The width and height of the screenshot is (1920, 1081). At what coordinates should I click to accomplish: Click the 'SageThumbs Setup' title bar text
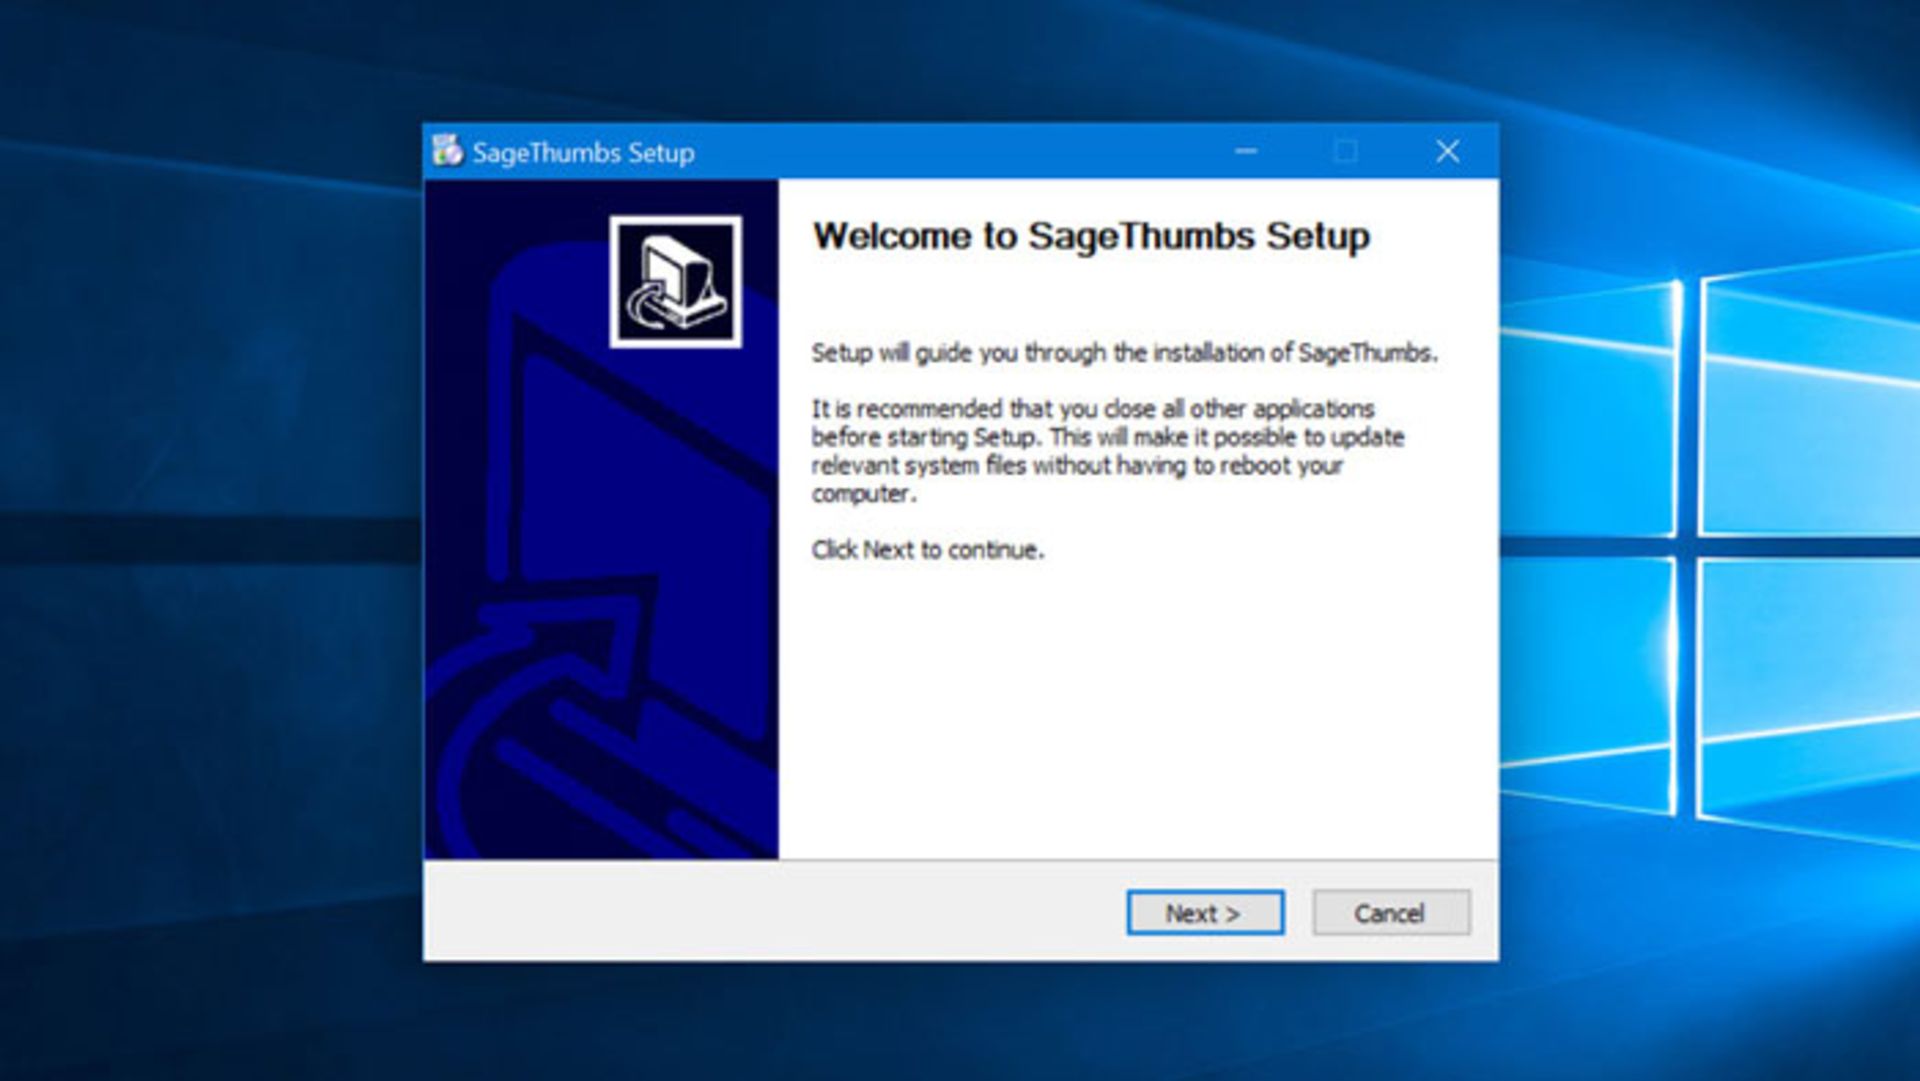[x=583, y=153]
